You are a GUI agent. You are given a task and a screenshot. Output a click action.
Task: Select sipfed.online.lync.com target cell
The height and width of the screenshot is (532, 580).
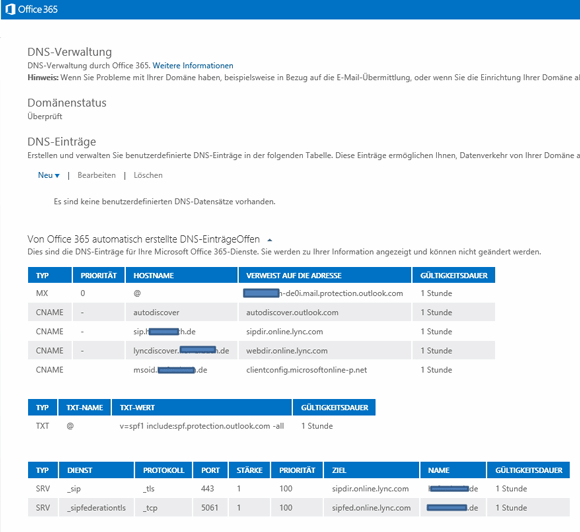click(371, 508)
